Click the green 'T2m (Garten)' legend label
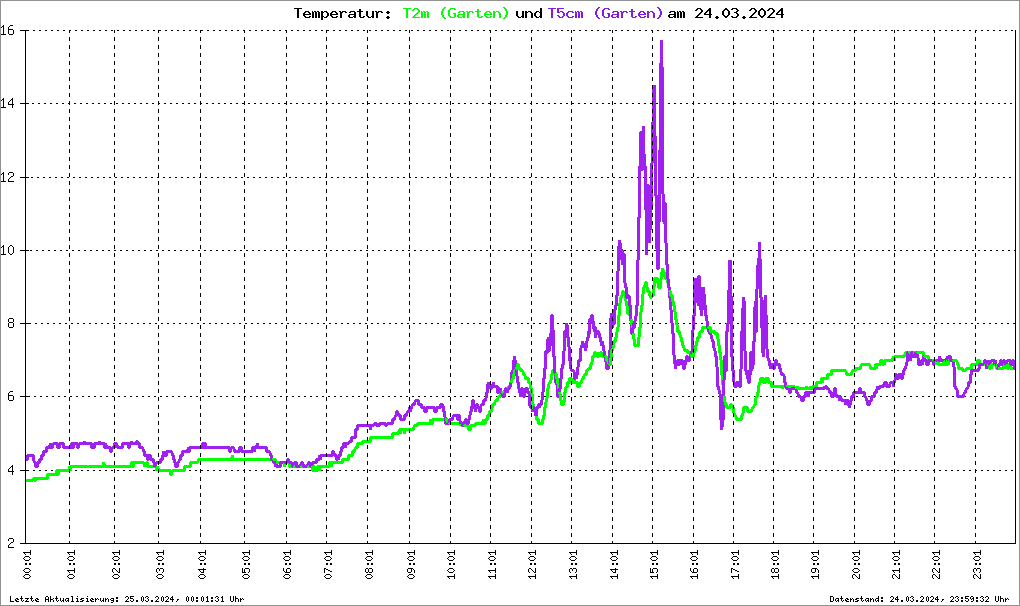 (455, 14)
